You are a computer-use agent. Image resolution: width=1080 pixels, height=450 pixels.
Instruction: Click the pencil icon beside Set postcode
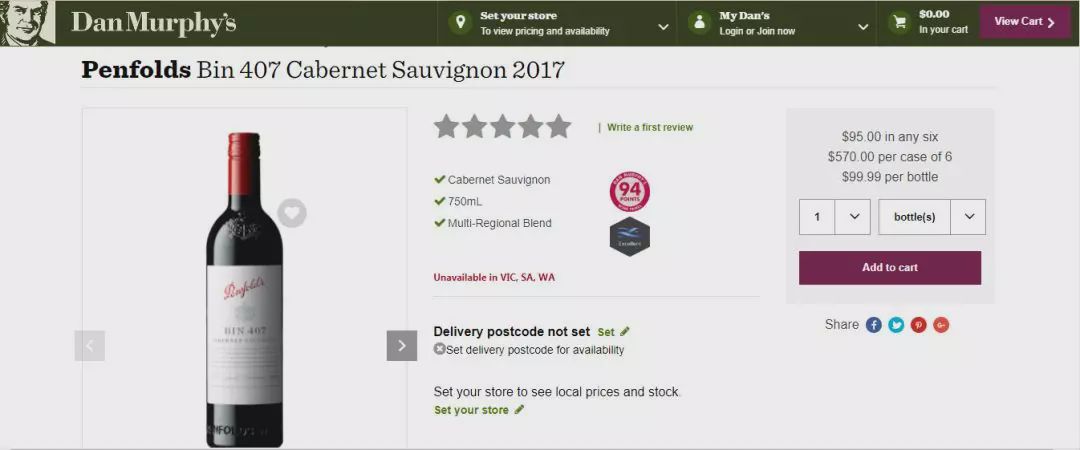(x=625, y=332)
